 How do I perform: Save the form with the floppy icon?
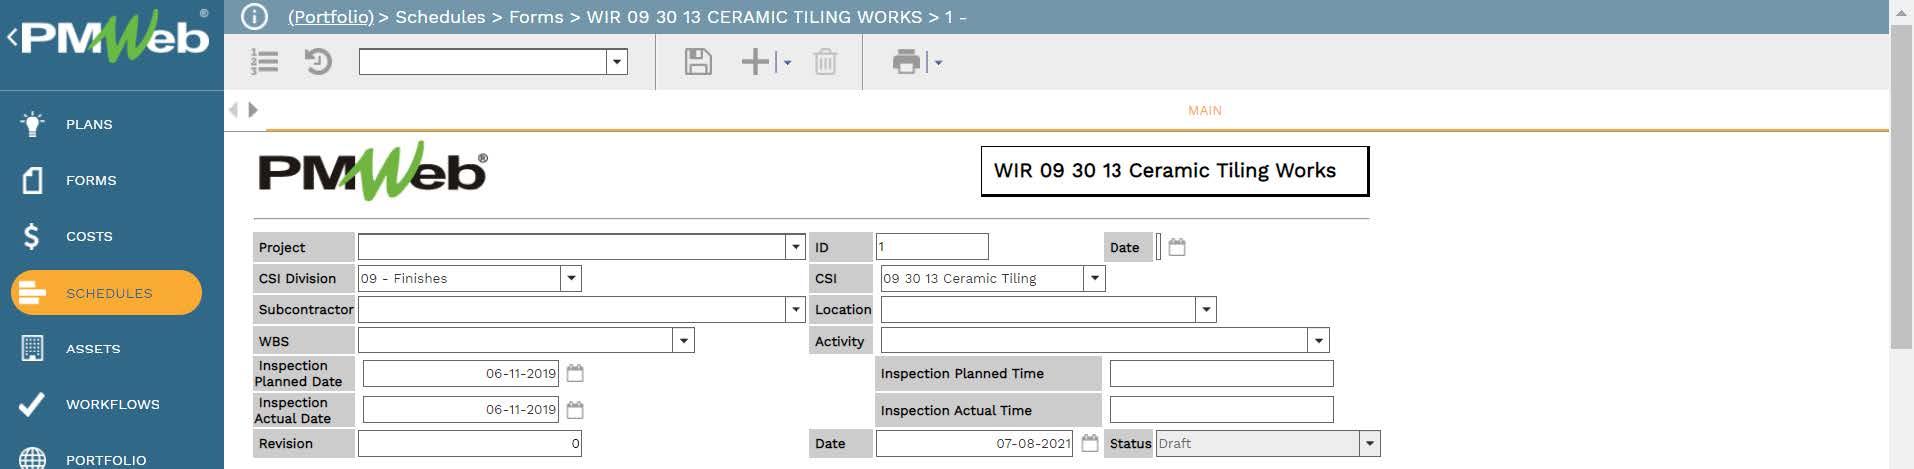tap(698, 62)
